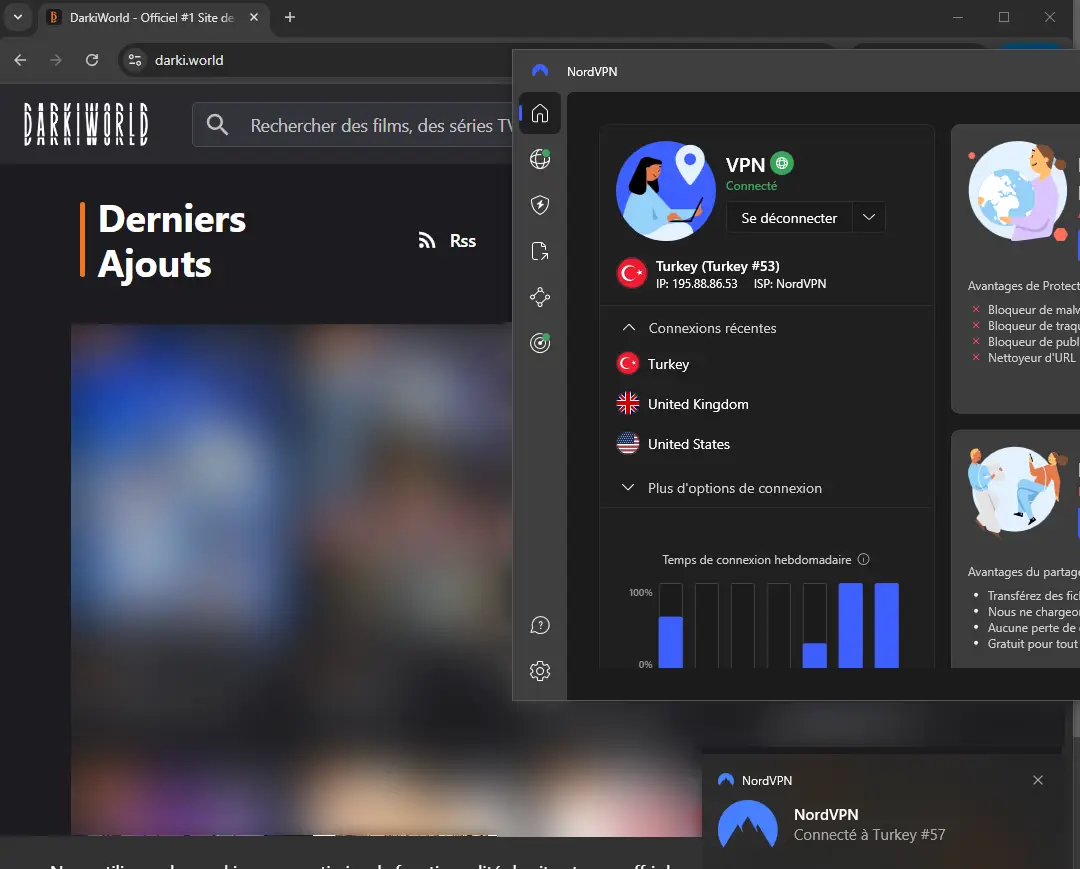
Task: Click the Turkey flag of current server
Action: (x=631, y=273)
